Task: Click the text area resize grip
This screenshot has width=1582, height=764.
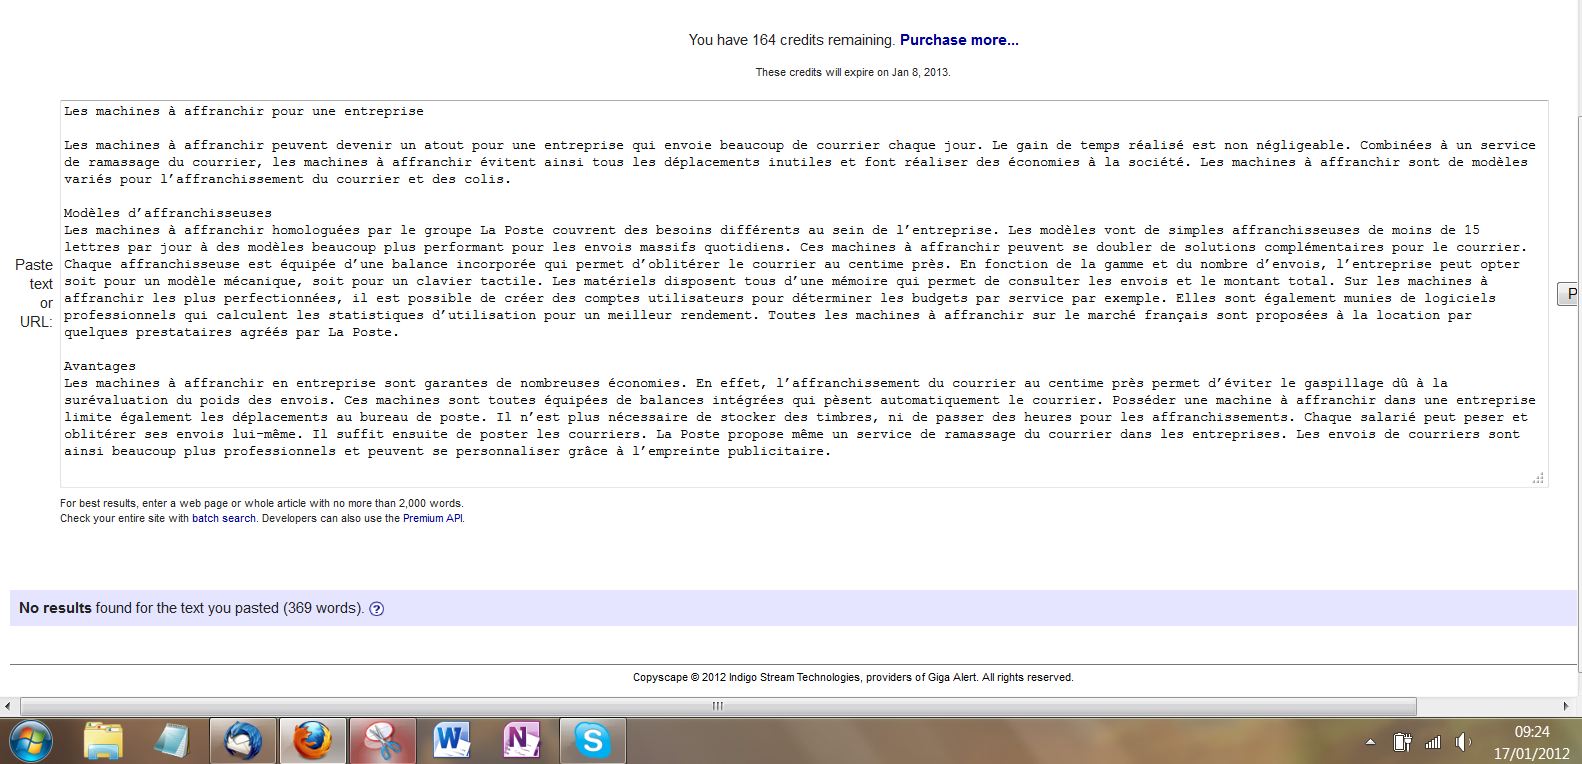Action: click(1538, 478)
